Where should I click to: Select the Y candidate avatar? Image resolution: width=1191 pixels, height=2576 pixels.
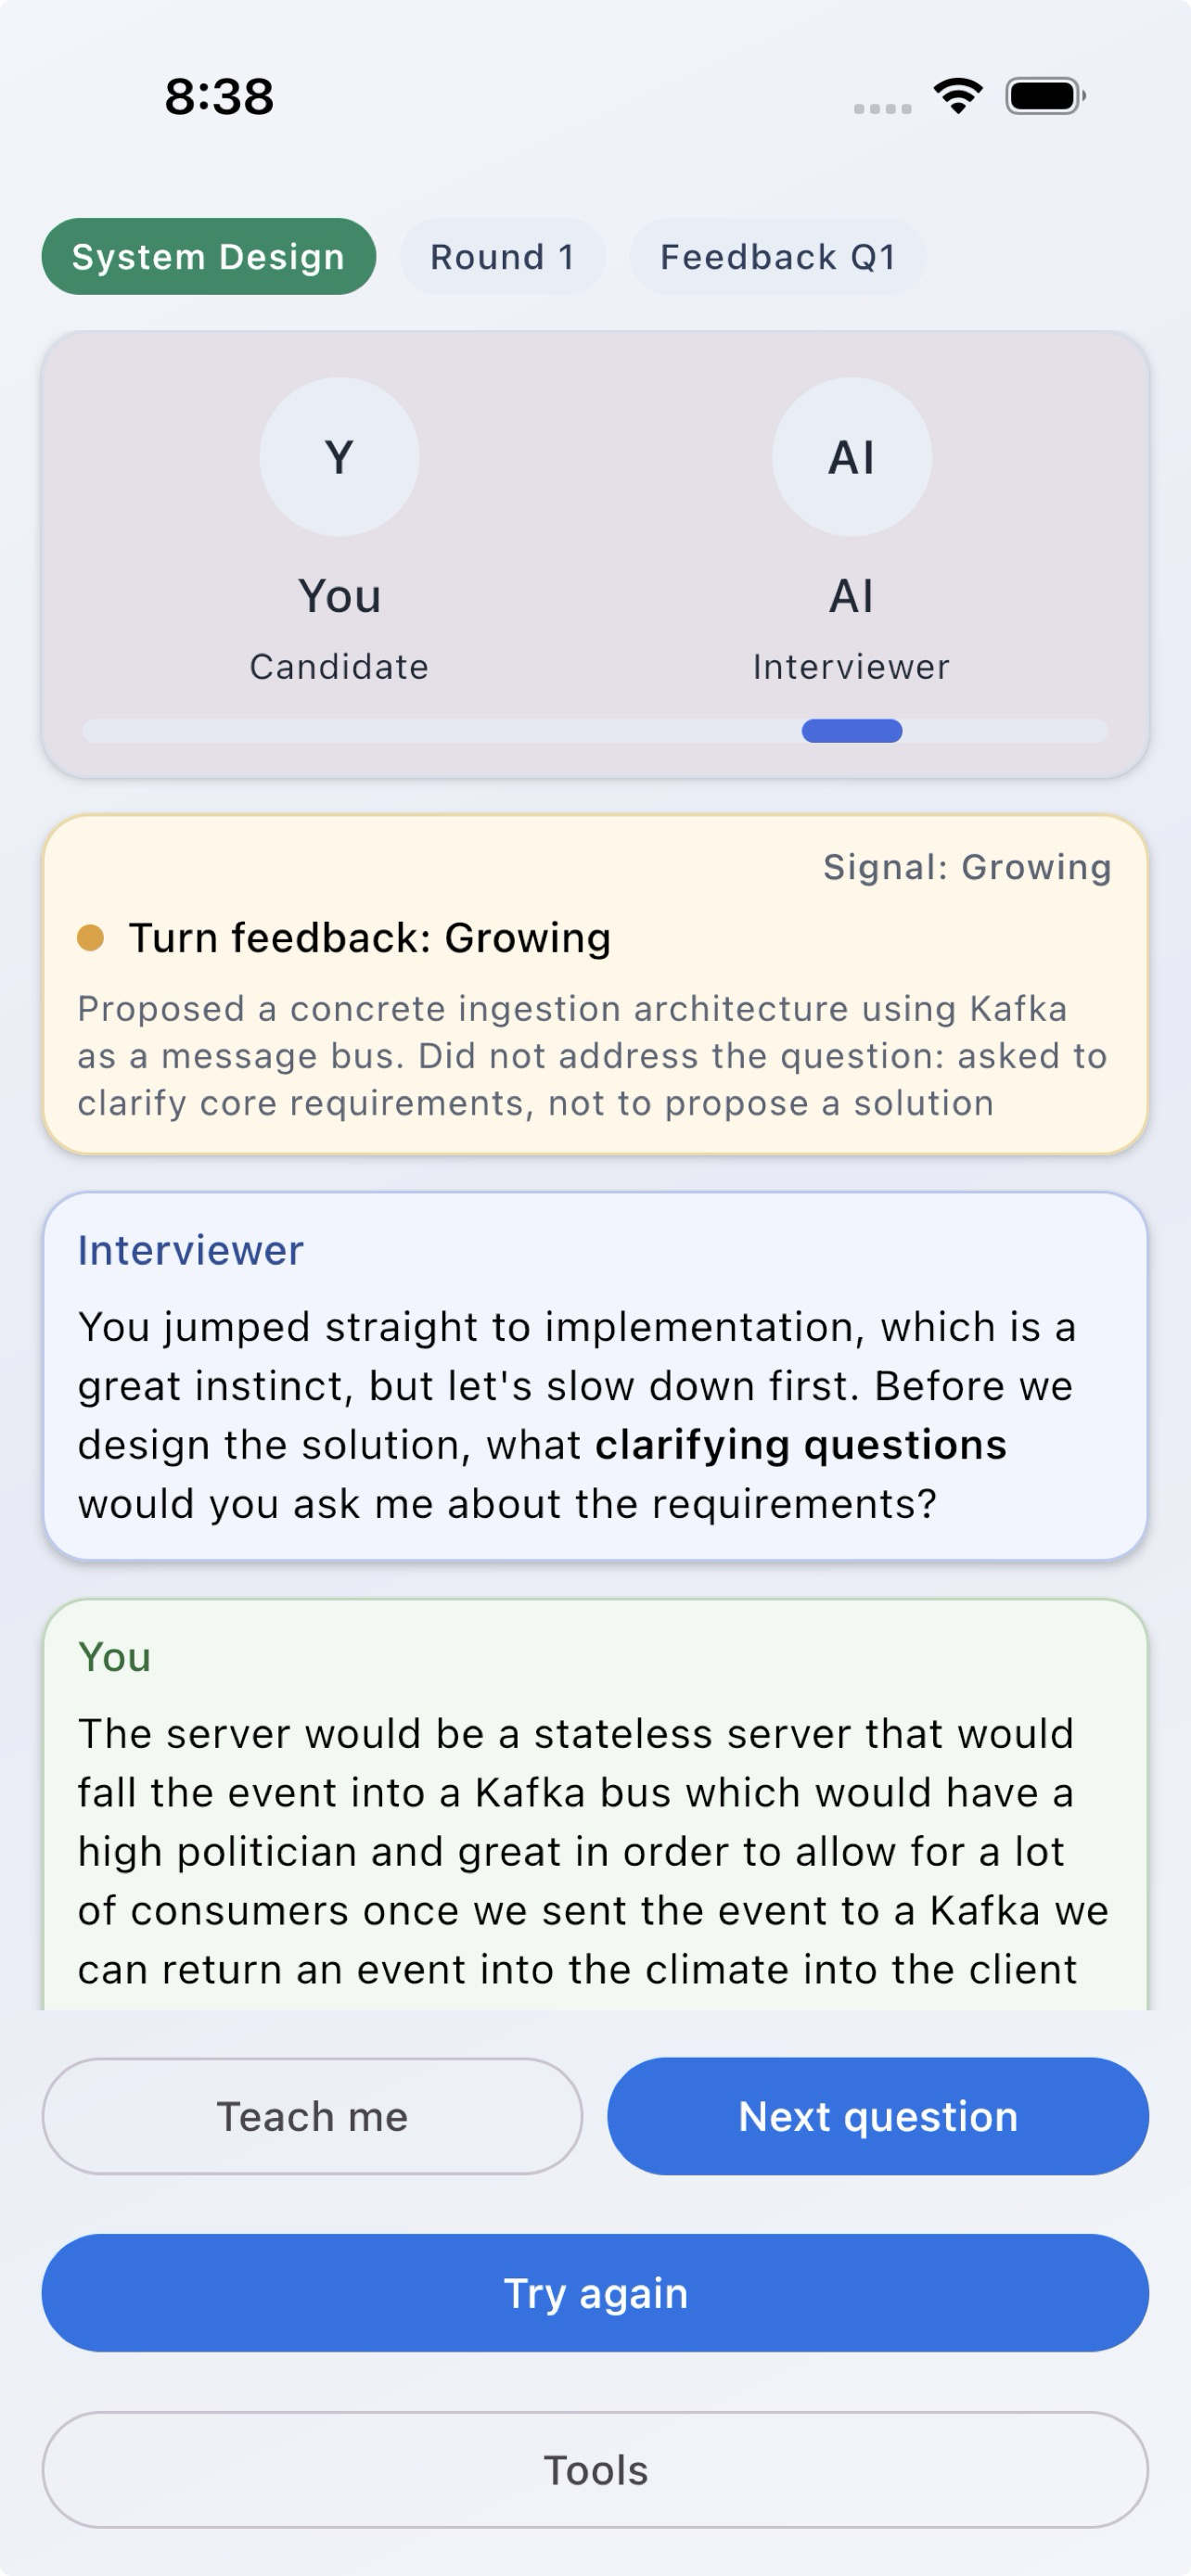pos(339,456)
